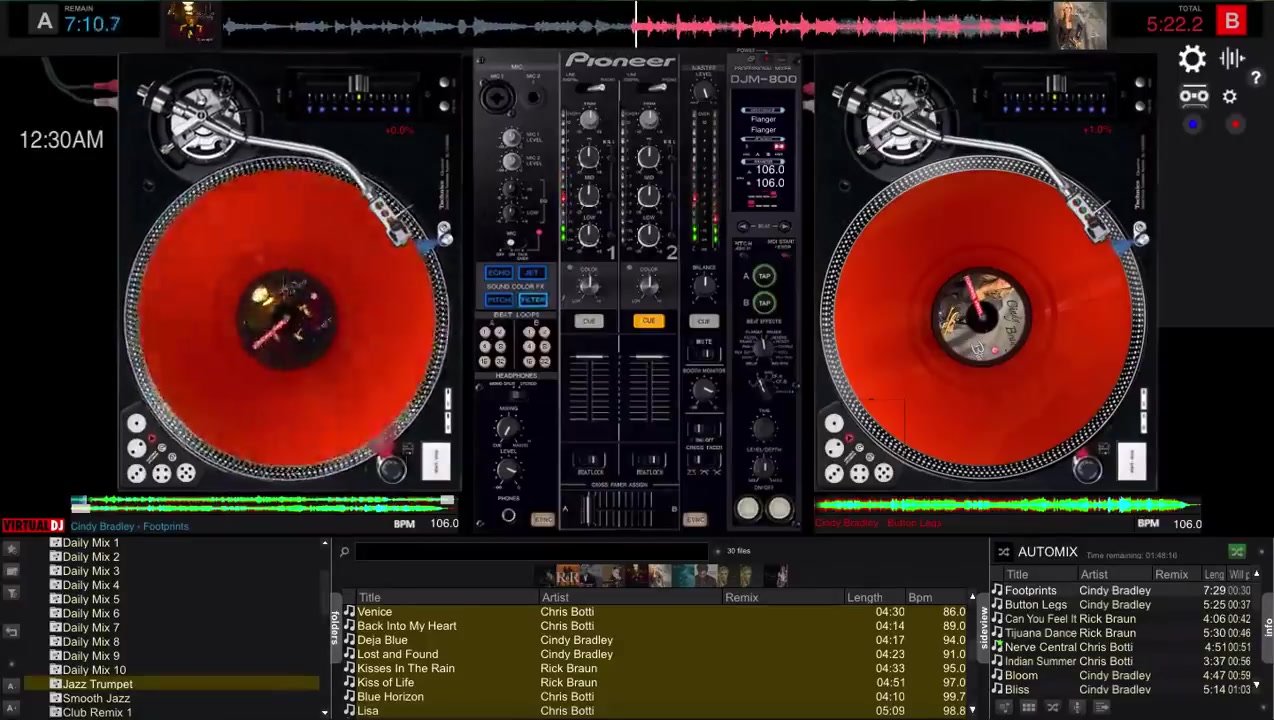Click the waveform display icon near settings
The image size is (1274, 720).
click(x=1232, y=59)
